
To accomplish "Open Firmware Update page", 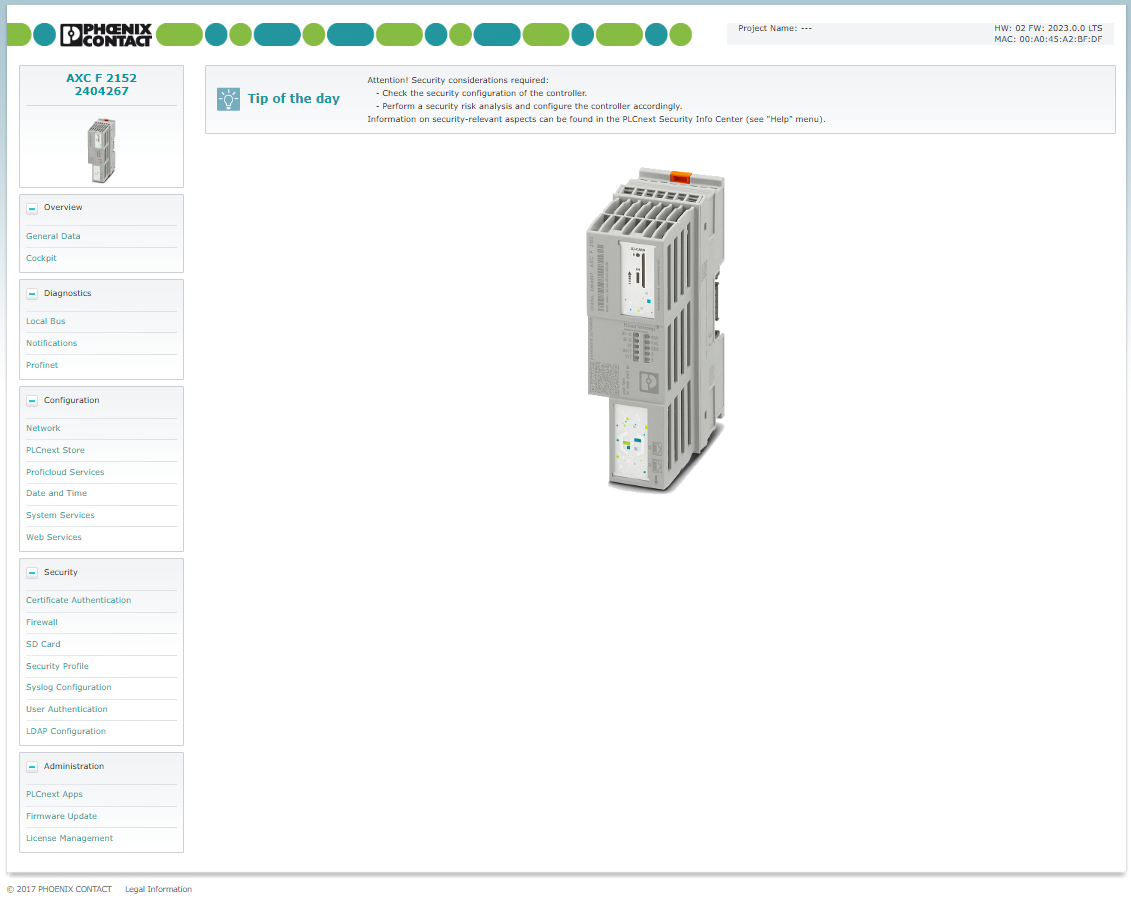I will (x=61, y=816).
